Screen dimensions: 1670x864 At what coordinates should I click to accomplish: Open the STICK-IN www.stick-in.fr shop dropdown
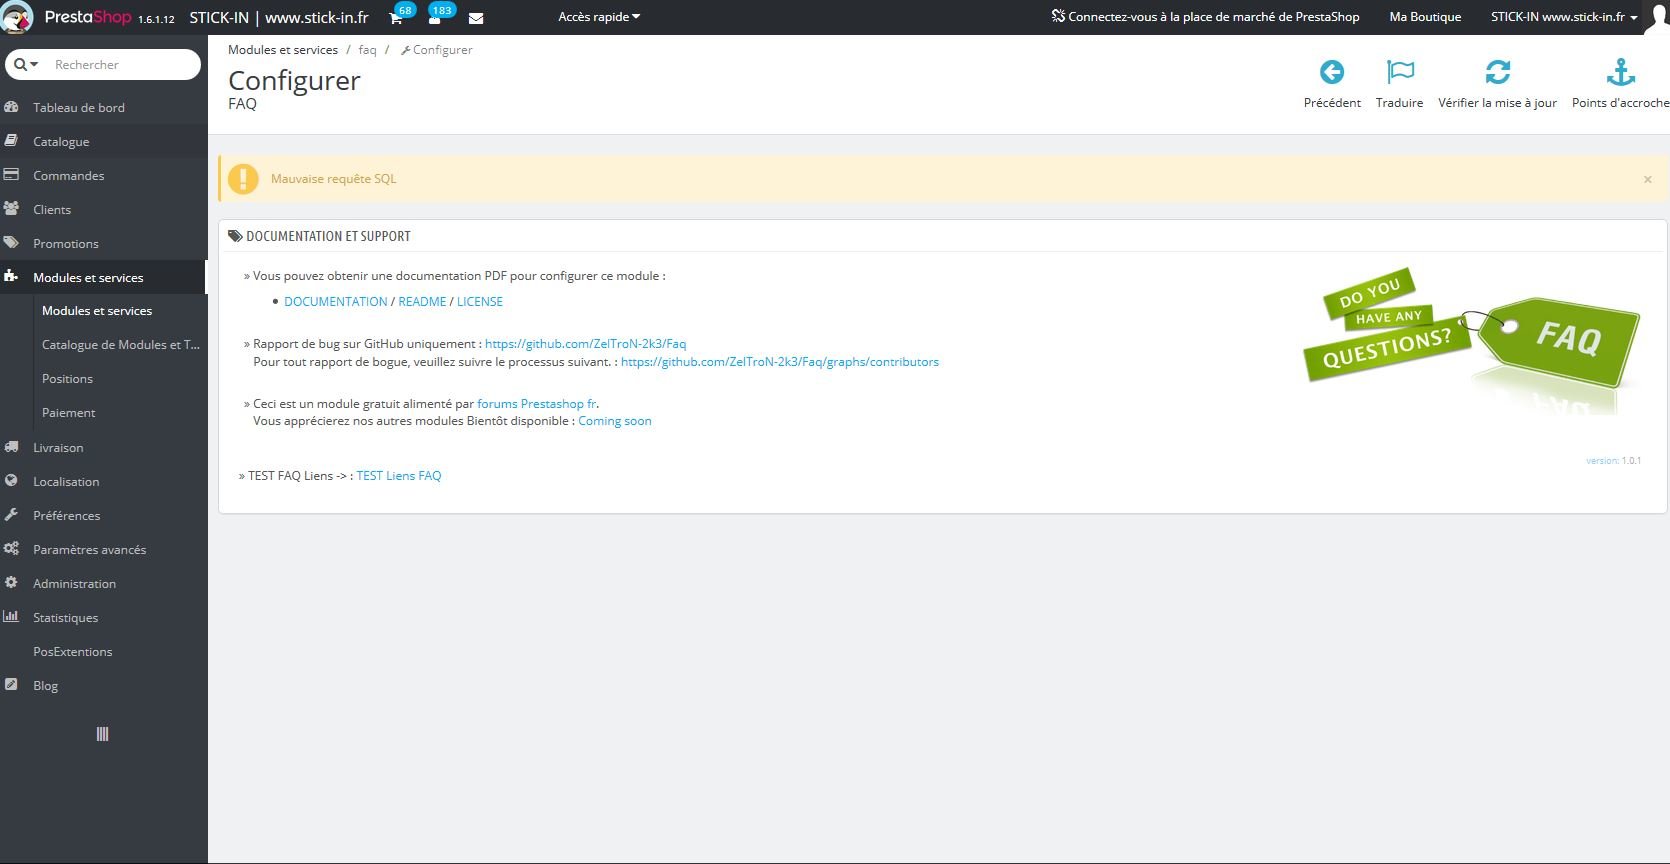pos(1564,17)
